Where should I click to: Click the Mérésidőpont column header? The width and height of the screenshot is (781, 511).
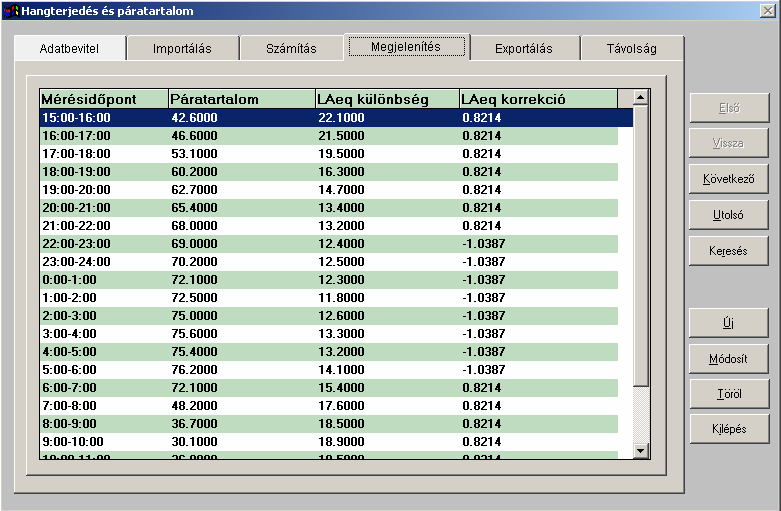[104, 99]
